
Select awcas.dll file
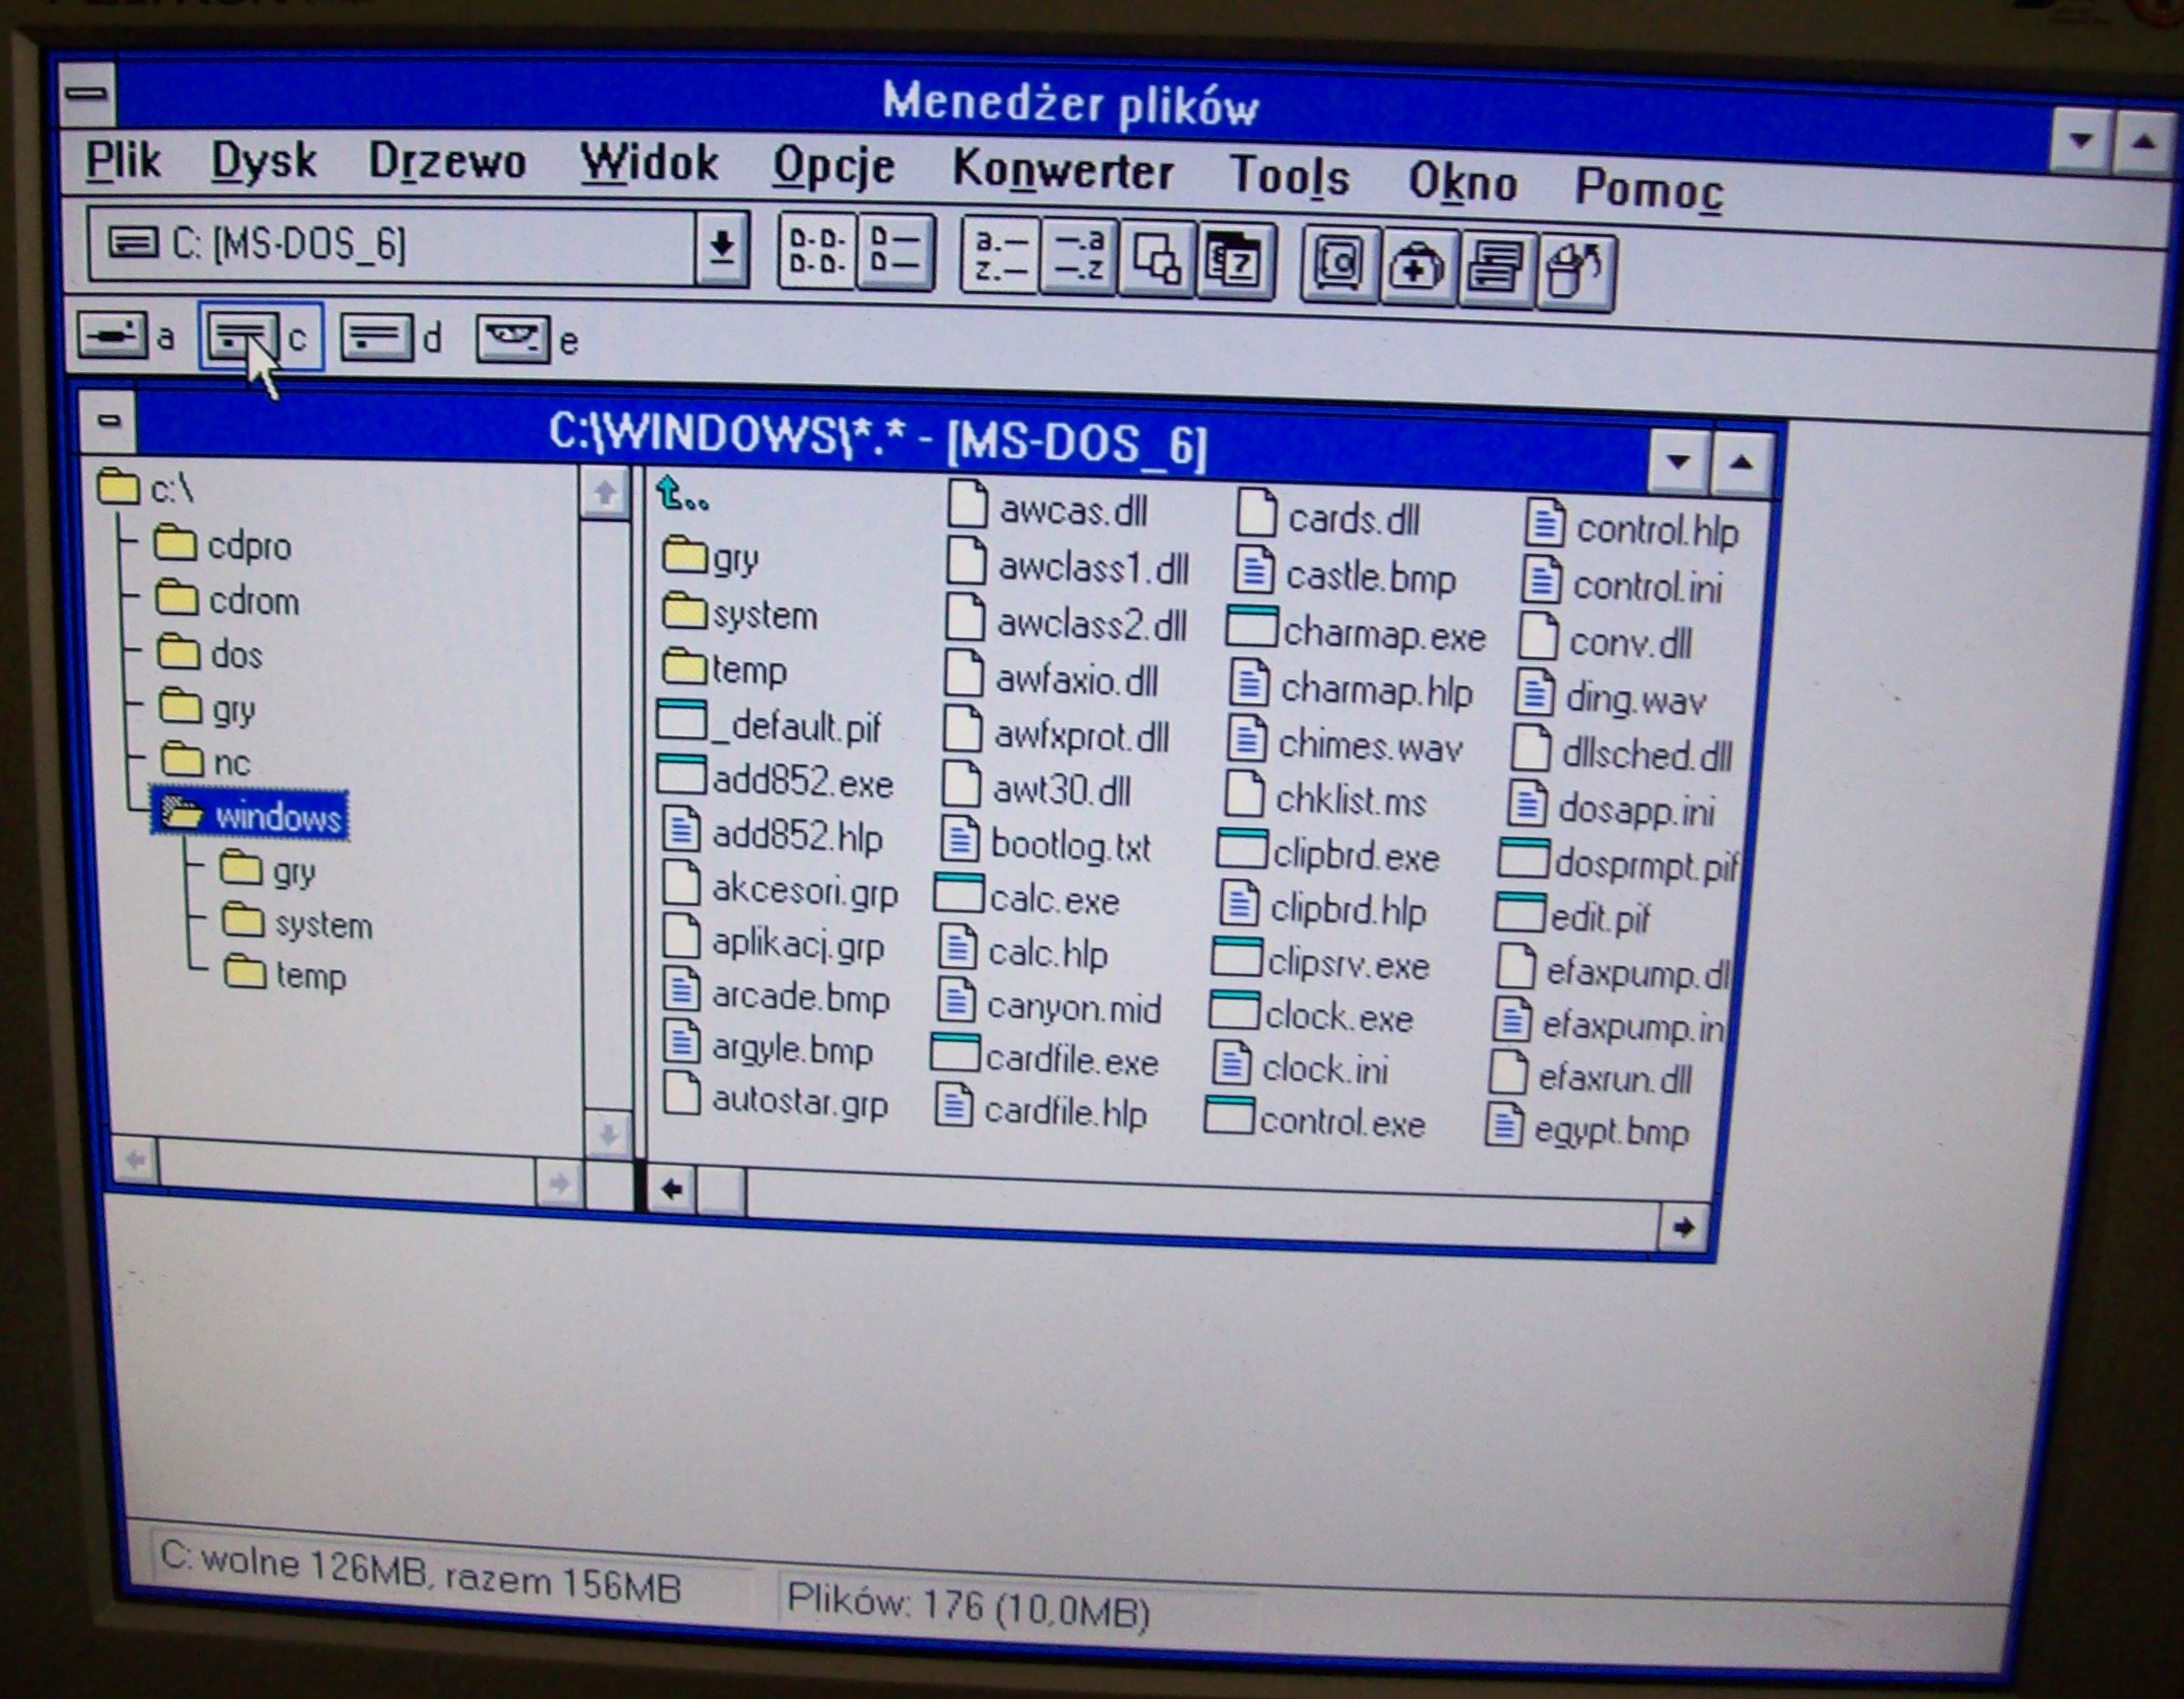1047,509
